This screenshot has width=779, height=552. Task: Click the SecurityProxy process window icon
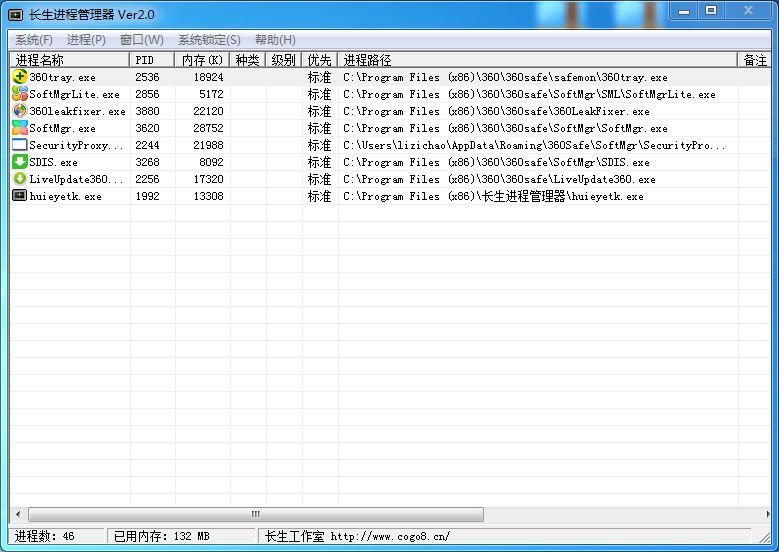tap(19, 145)
